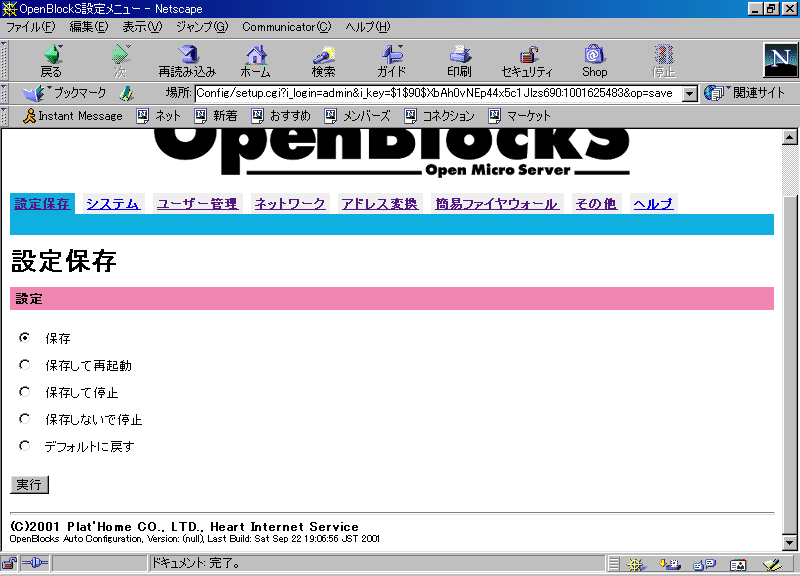Click the status bar security lock icon

click(9, 563)
